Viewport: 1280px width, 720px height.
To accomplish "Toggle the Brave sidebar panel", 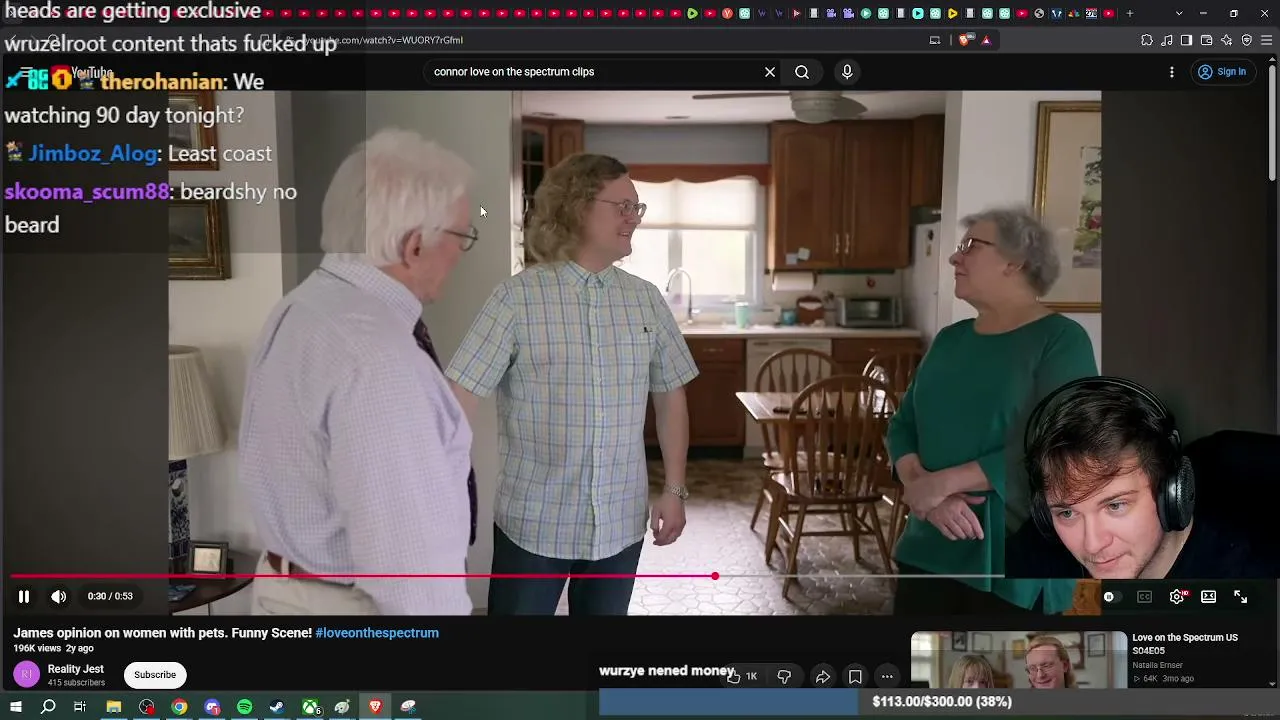I will point(1187,40).
